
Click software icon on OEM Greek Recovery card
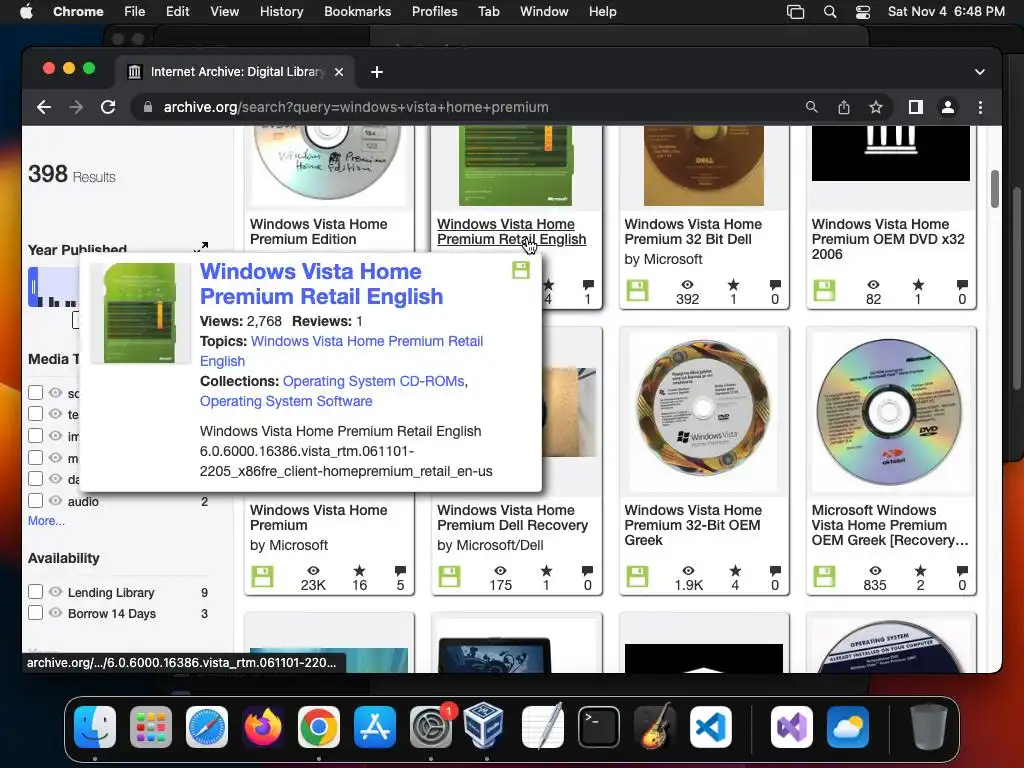824,576
